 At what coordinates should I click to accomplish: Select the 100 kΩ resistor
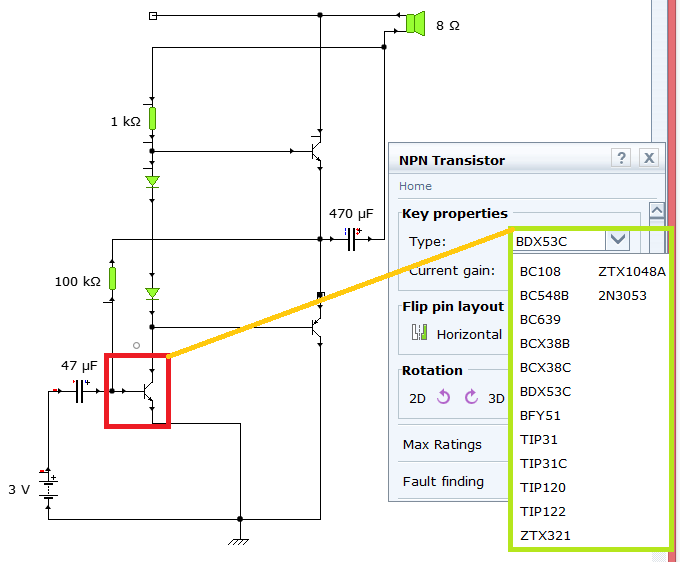pos(112,278)
